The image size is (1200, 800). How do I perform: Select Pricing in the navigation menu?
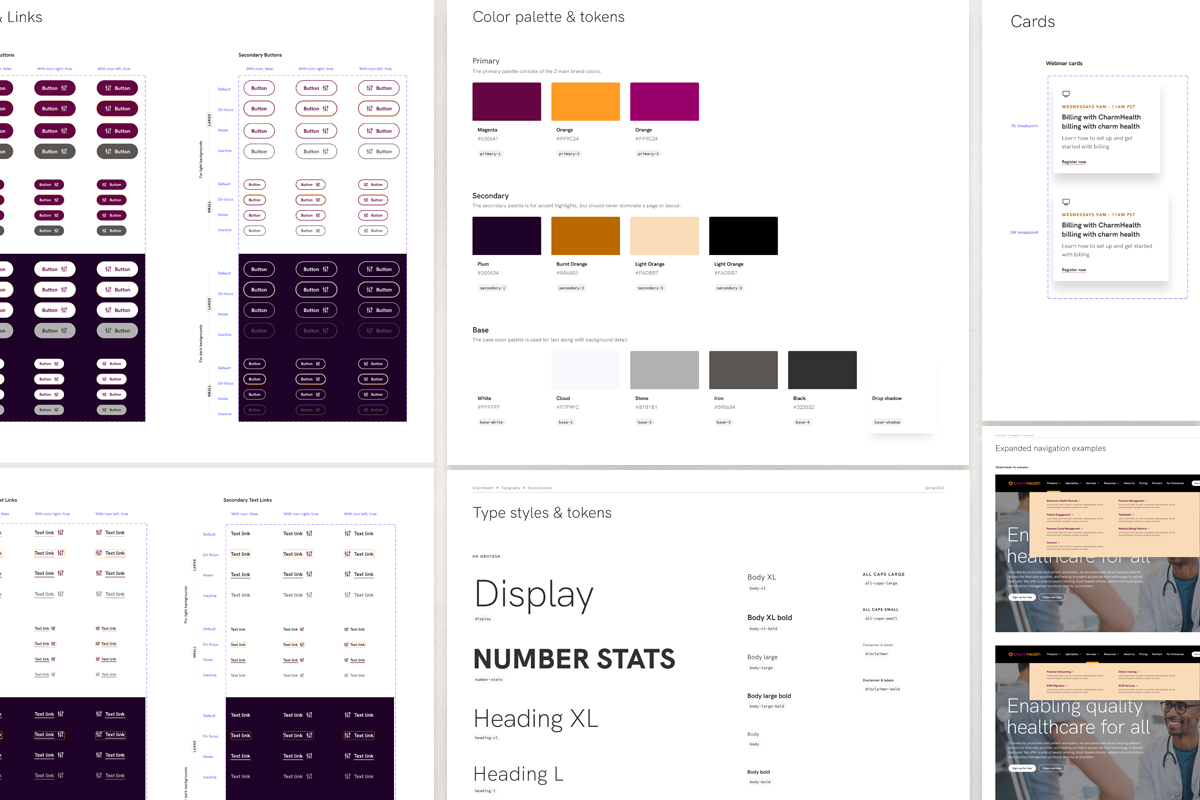click(1143, 483)
